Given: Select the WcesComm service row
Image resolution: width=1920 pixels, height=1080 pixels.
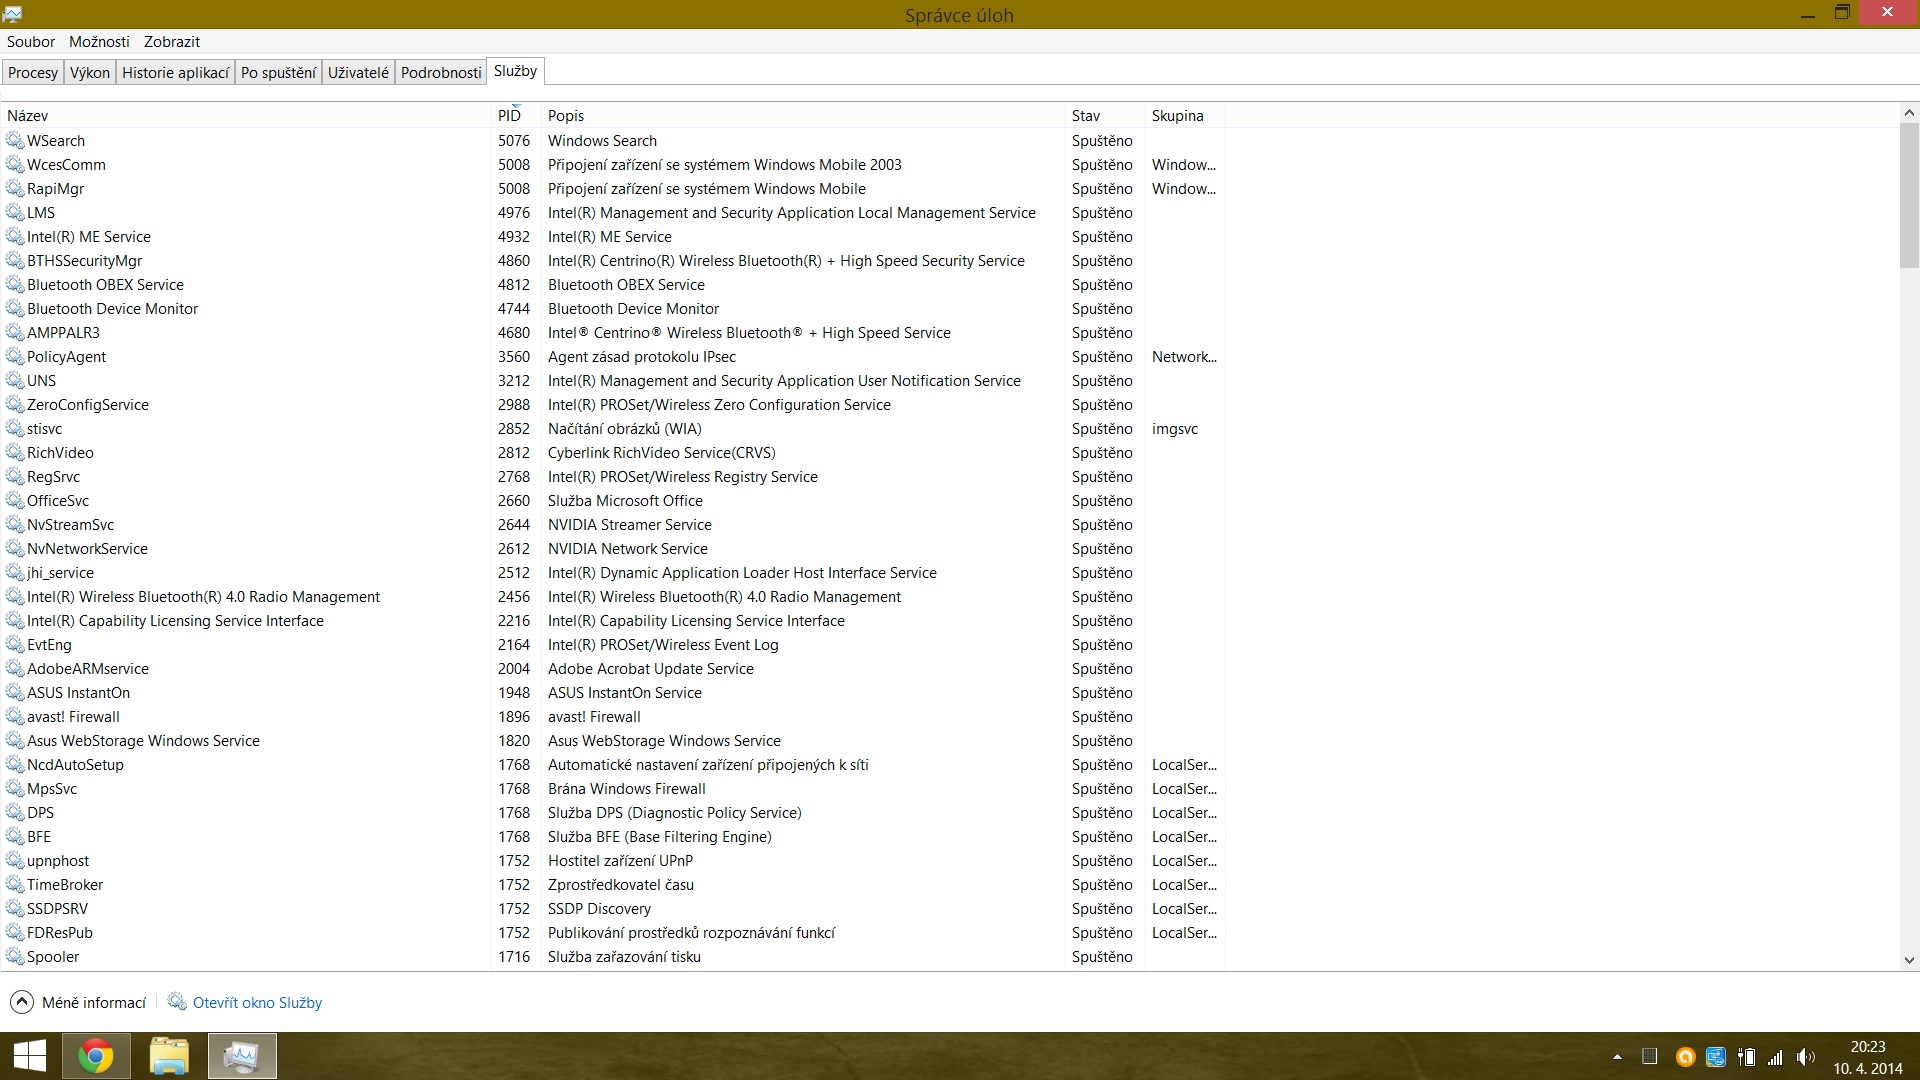Looking at the screenshot, I should tap(612, 164).
